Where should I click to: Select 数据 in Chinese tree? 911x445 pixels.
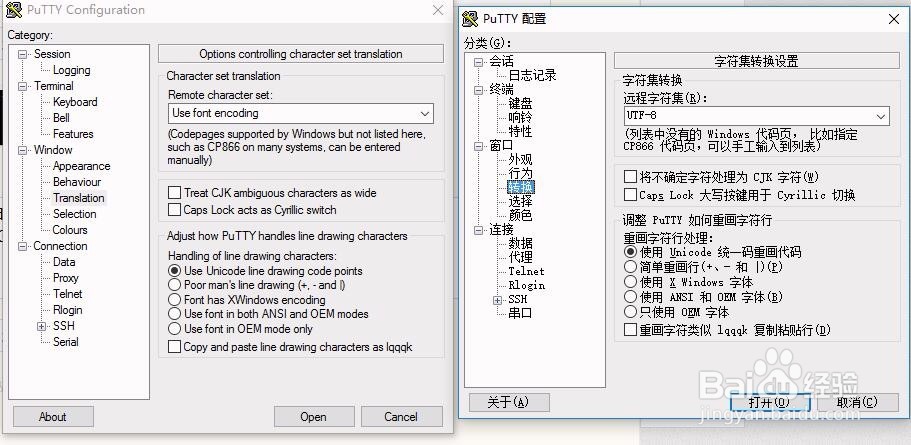pos(520,243)
